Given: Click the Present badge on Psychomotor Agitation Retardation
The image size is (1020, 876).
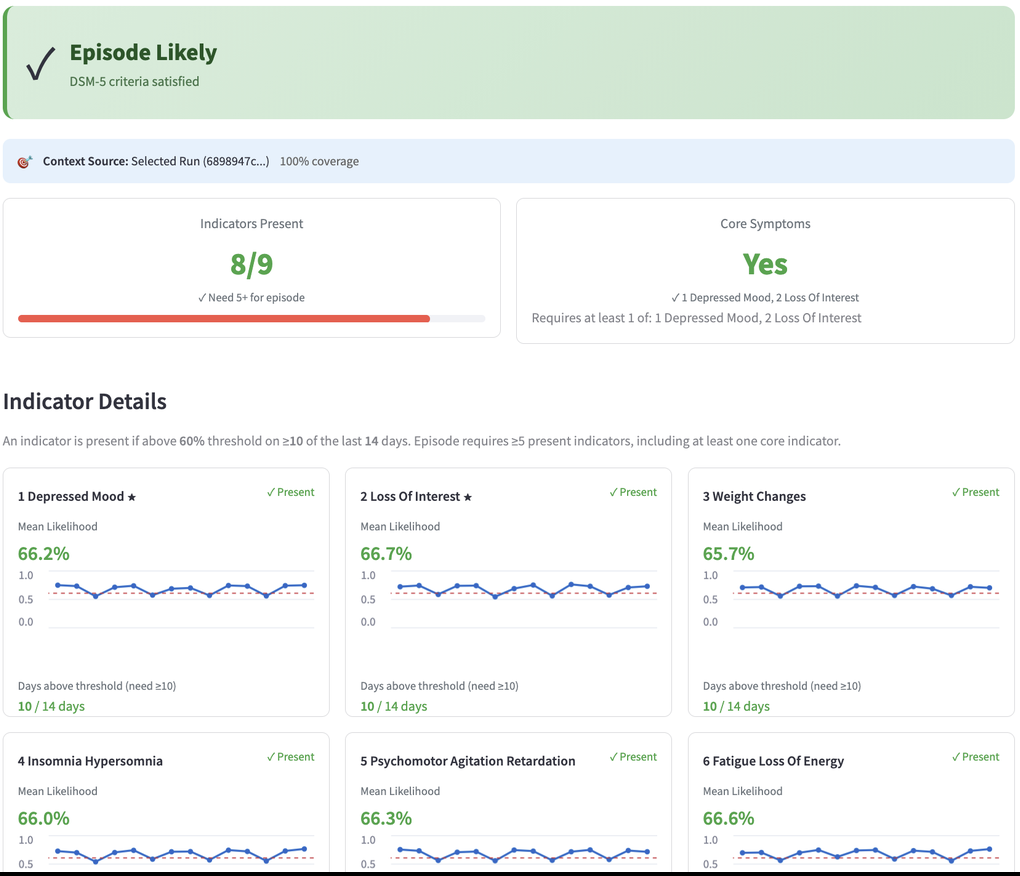Looking at the screenshot, I should click(x=633, y=757).
